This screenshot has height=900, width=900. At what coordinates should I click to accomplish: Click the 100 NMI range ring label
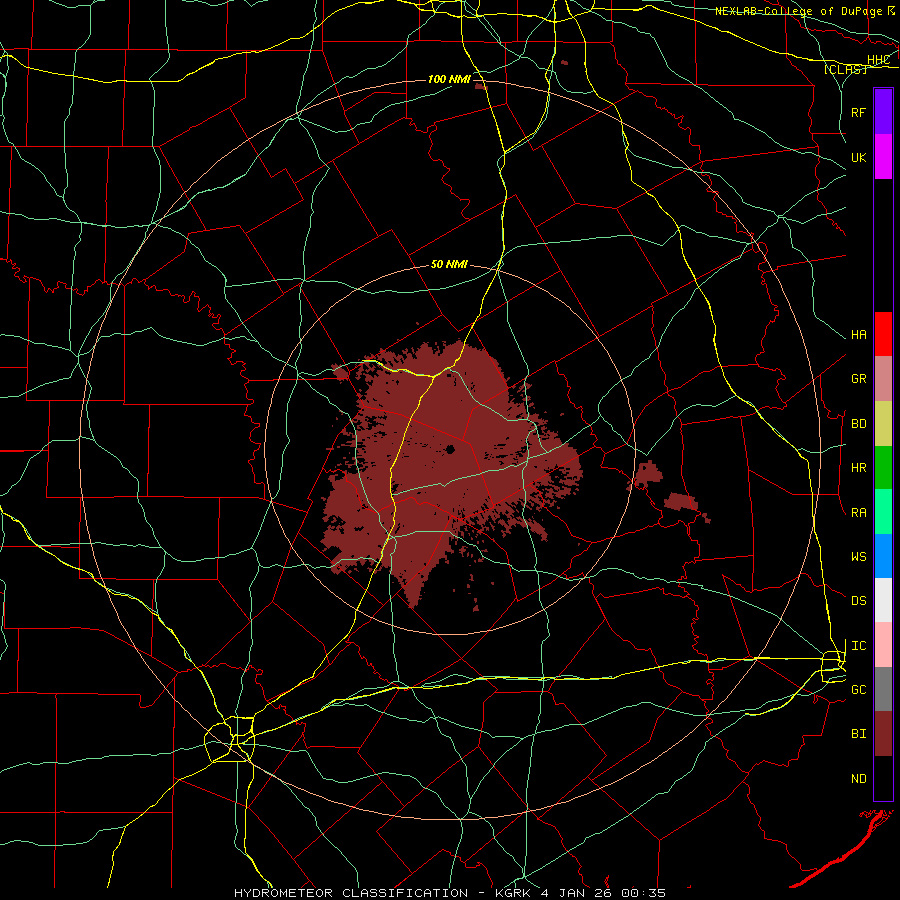[x=449, y=79]
